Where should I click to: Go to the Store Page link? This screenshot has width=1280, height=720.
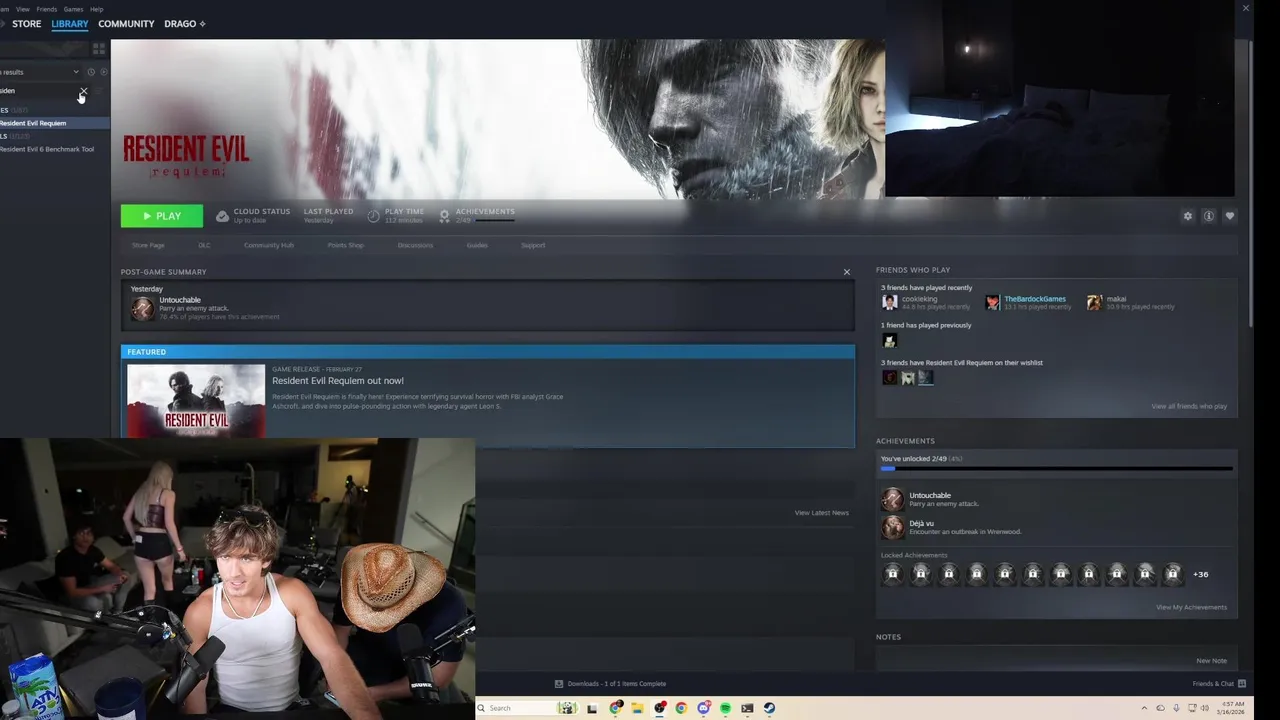pyautogui.click(x=148, y=245)
